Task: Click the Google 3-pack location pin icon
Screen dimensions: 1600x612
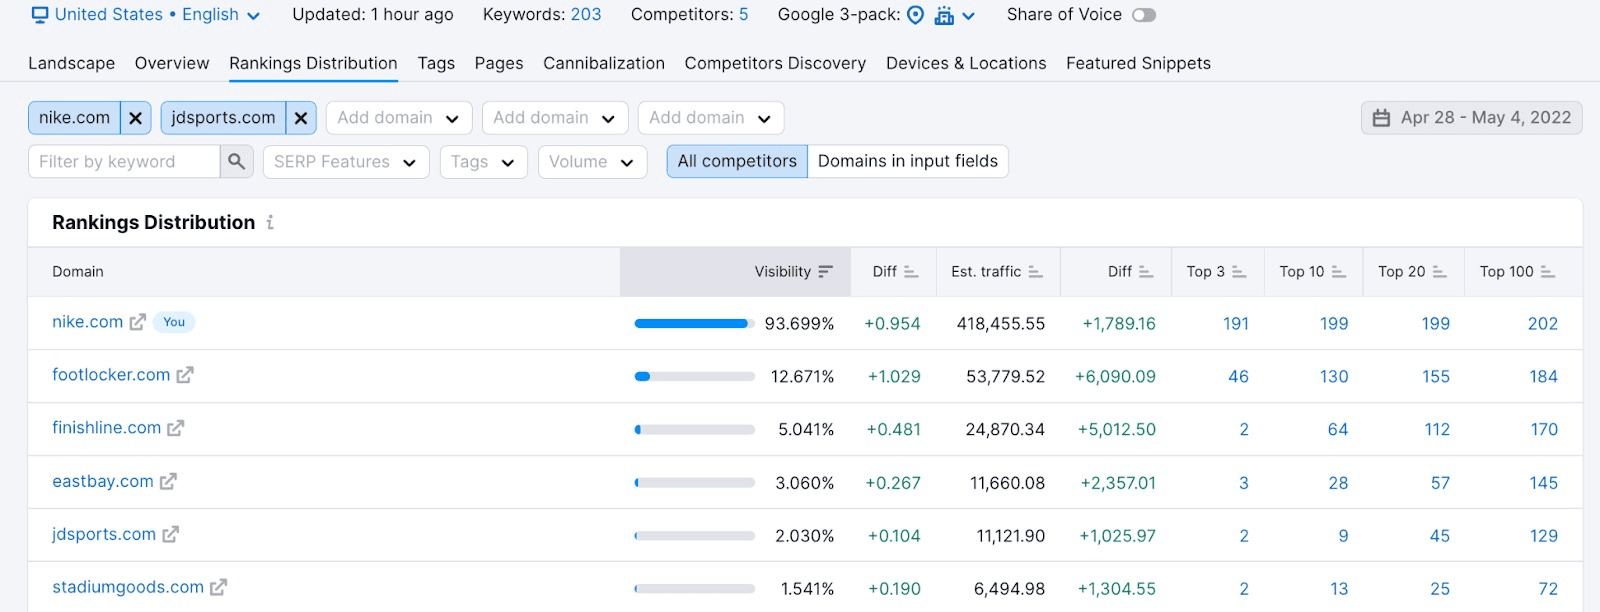Action: pyautogui.click(x=915, y=15)
